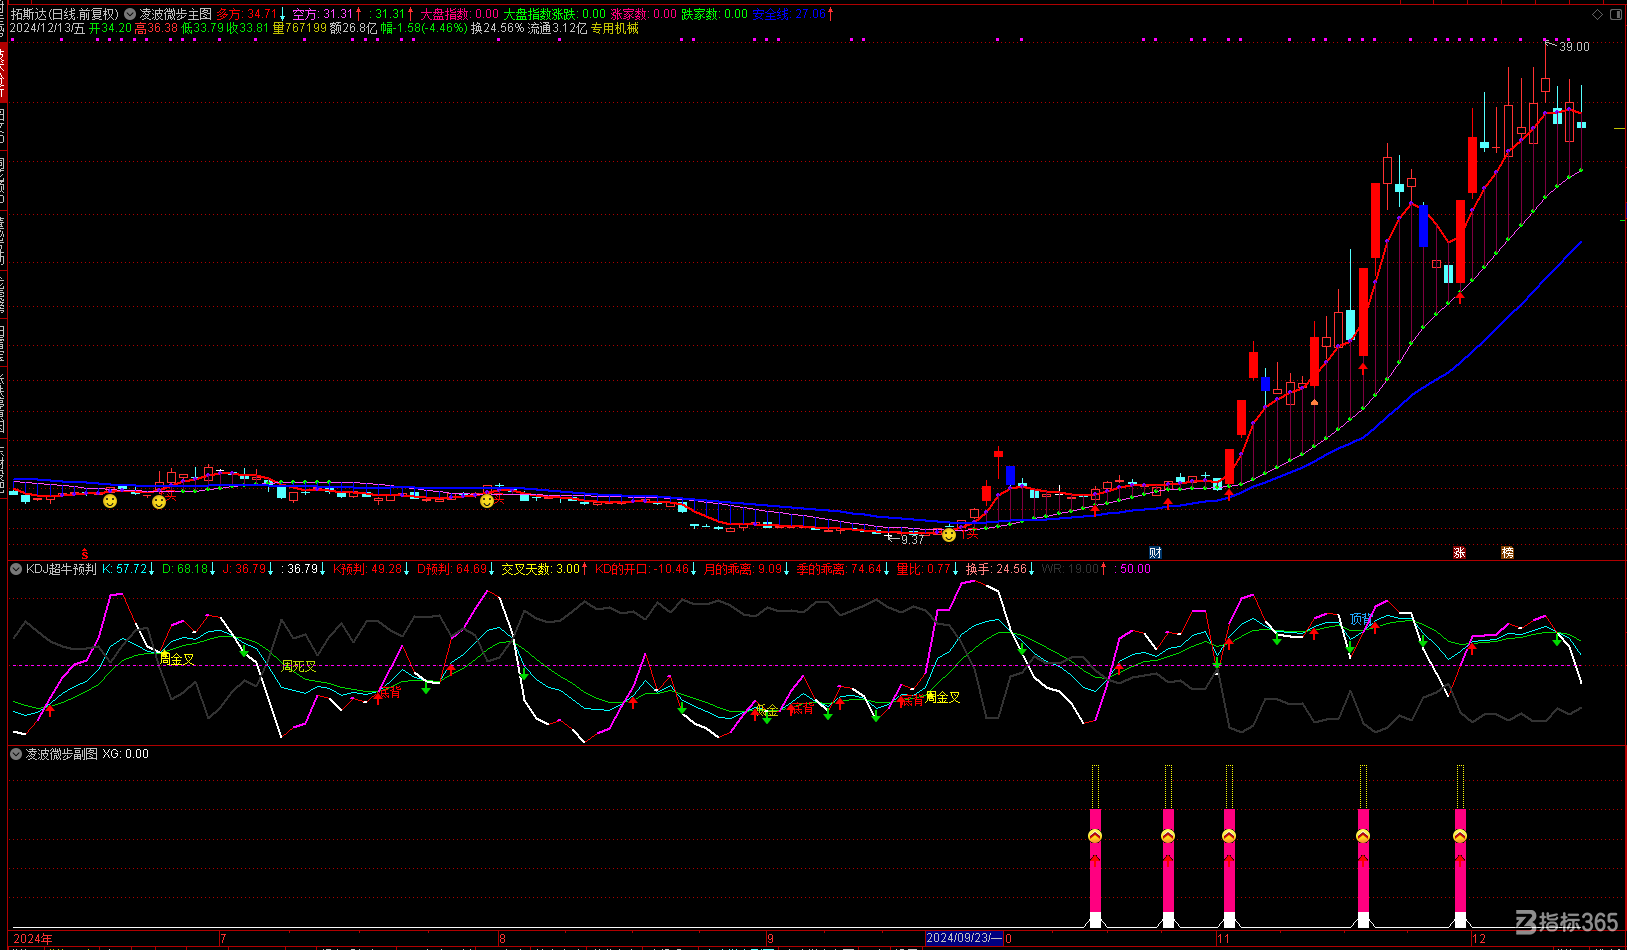Click month 7 on the time axis
Screen dimensions: 1627x950
pyautogui.click(x=223, y=939)
